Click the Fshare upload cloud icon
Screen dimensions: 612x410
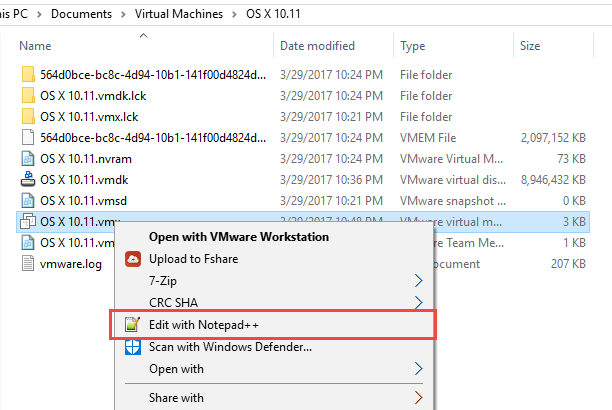pos(132,259)
